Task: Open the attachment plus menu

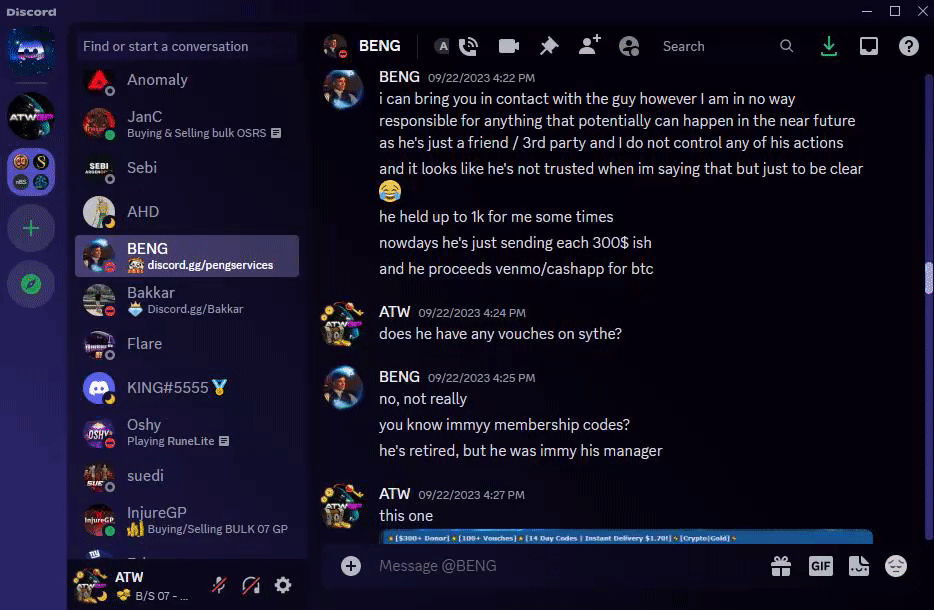Action: click(x=351, y=566)
